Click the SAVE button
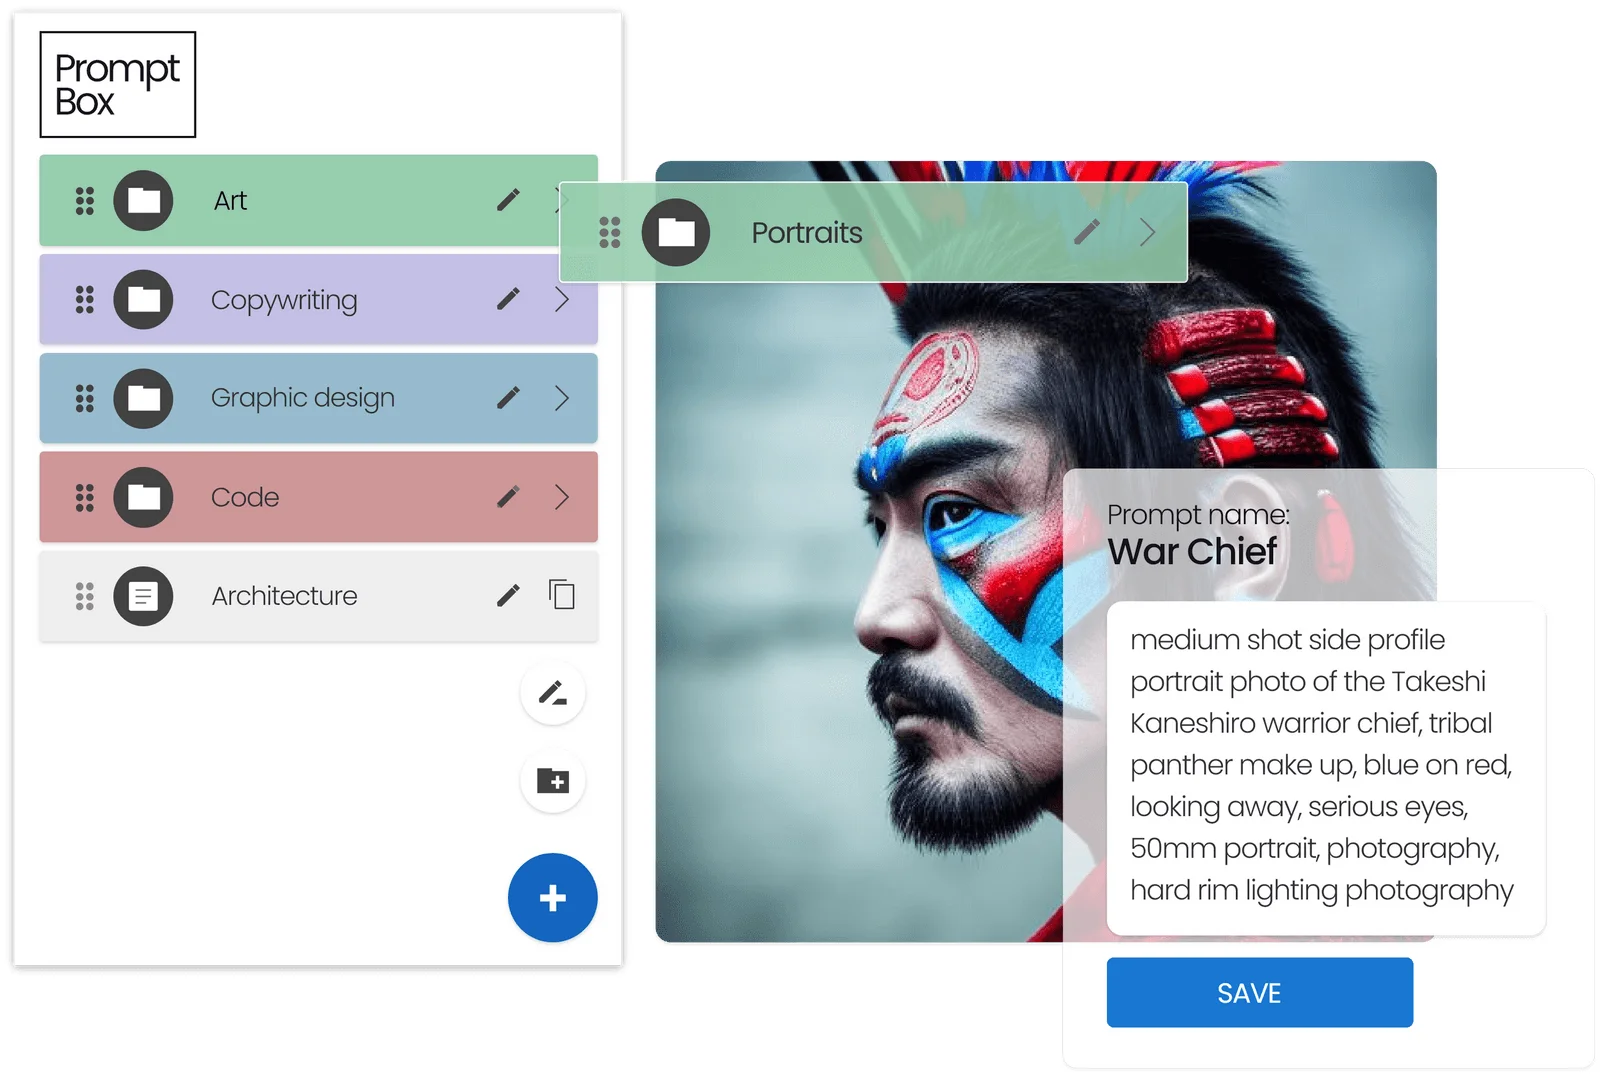The width and height of the screenshot is (1600, 1075). [x=1259, y=992]
